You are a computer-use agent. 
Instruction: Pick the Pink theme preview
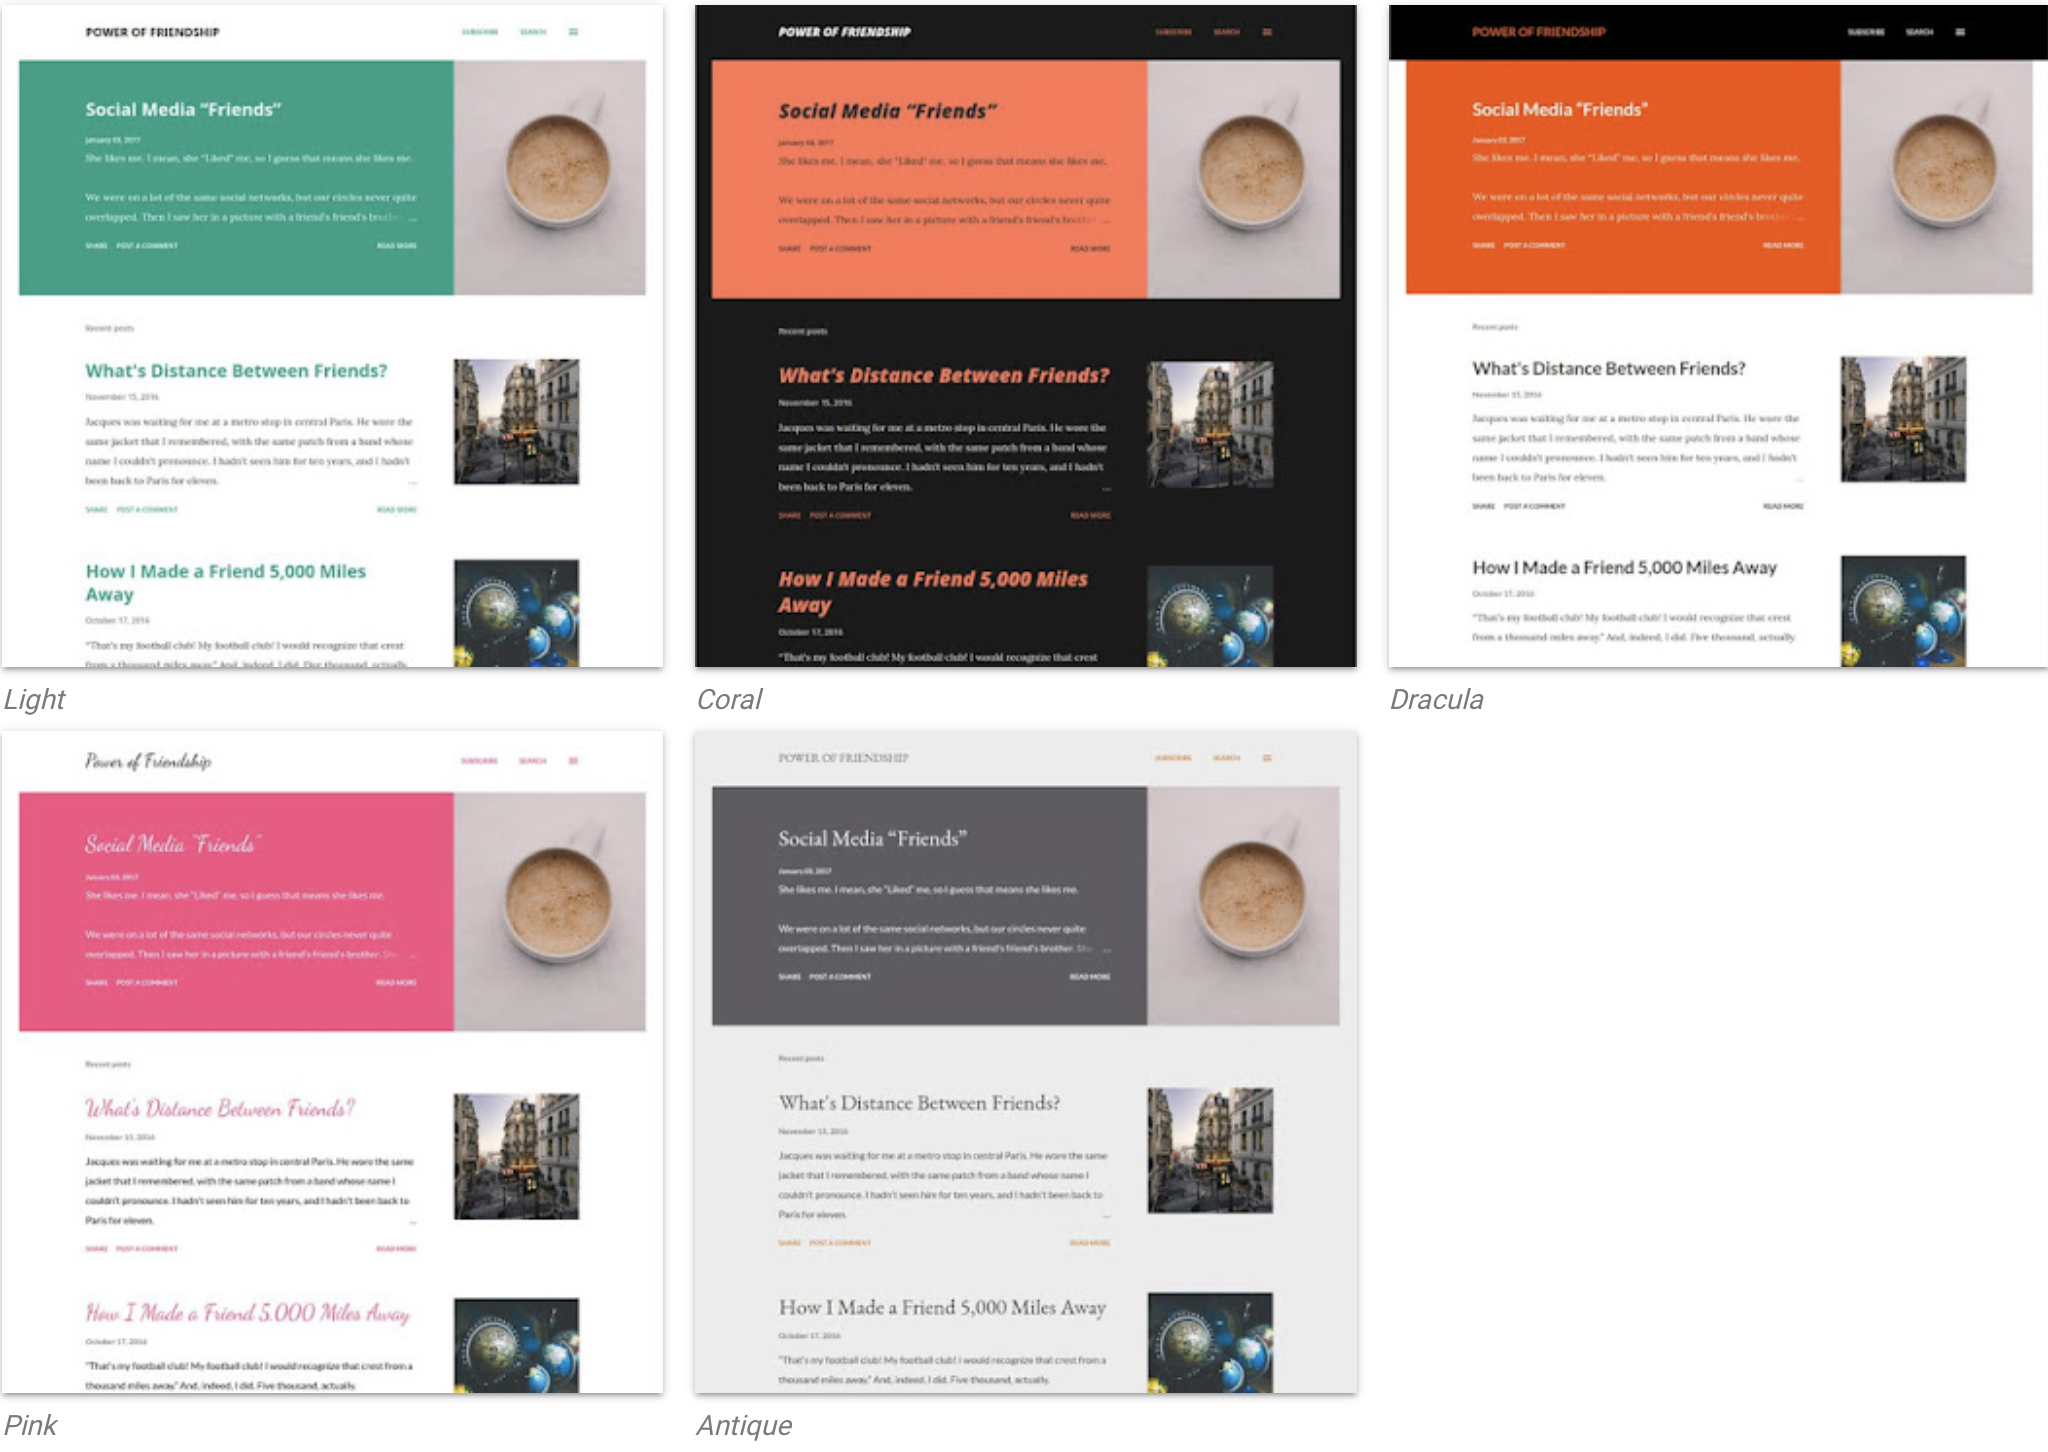331,1062
